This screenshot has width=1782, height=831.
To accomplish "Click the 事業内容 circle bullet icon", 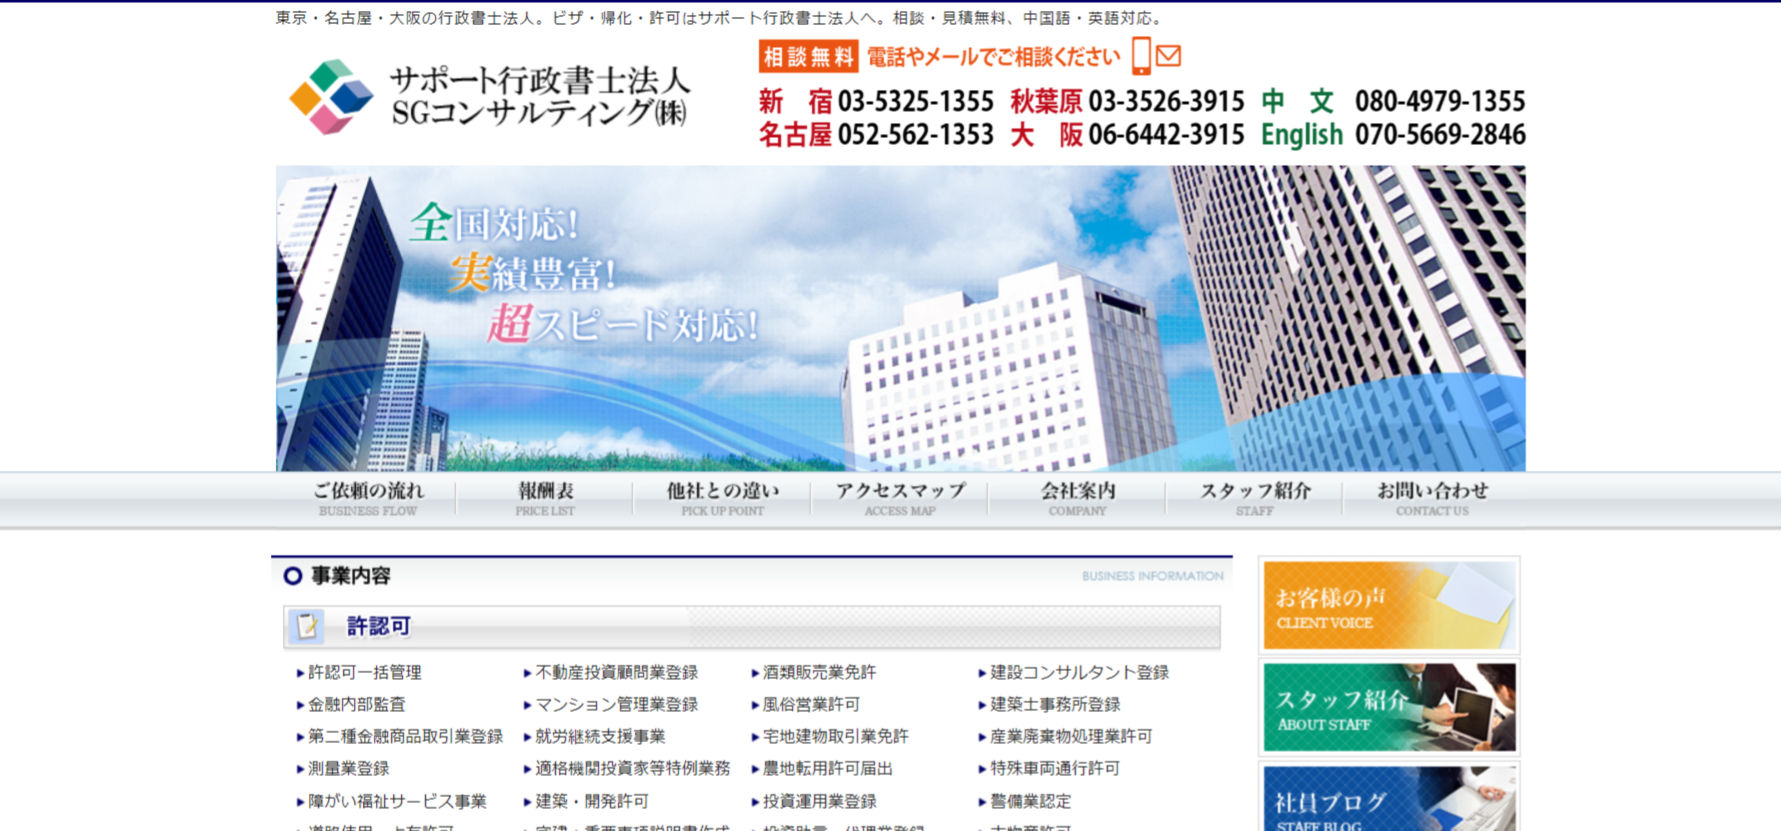I will click(x=293, y=576).
